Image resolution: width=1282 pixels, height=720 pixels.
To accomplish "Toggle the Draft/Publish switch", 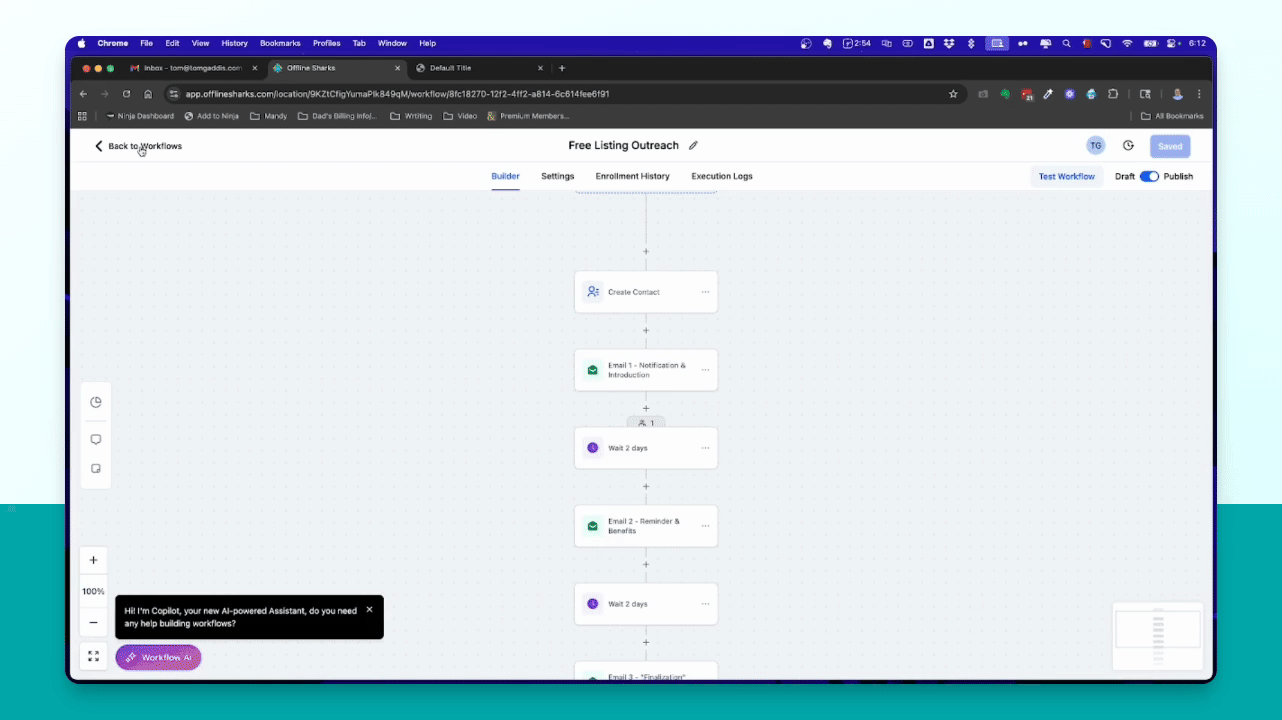I will tap(1149, 176).
